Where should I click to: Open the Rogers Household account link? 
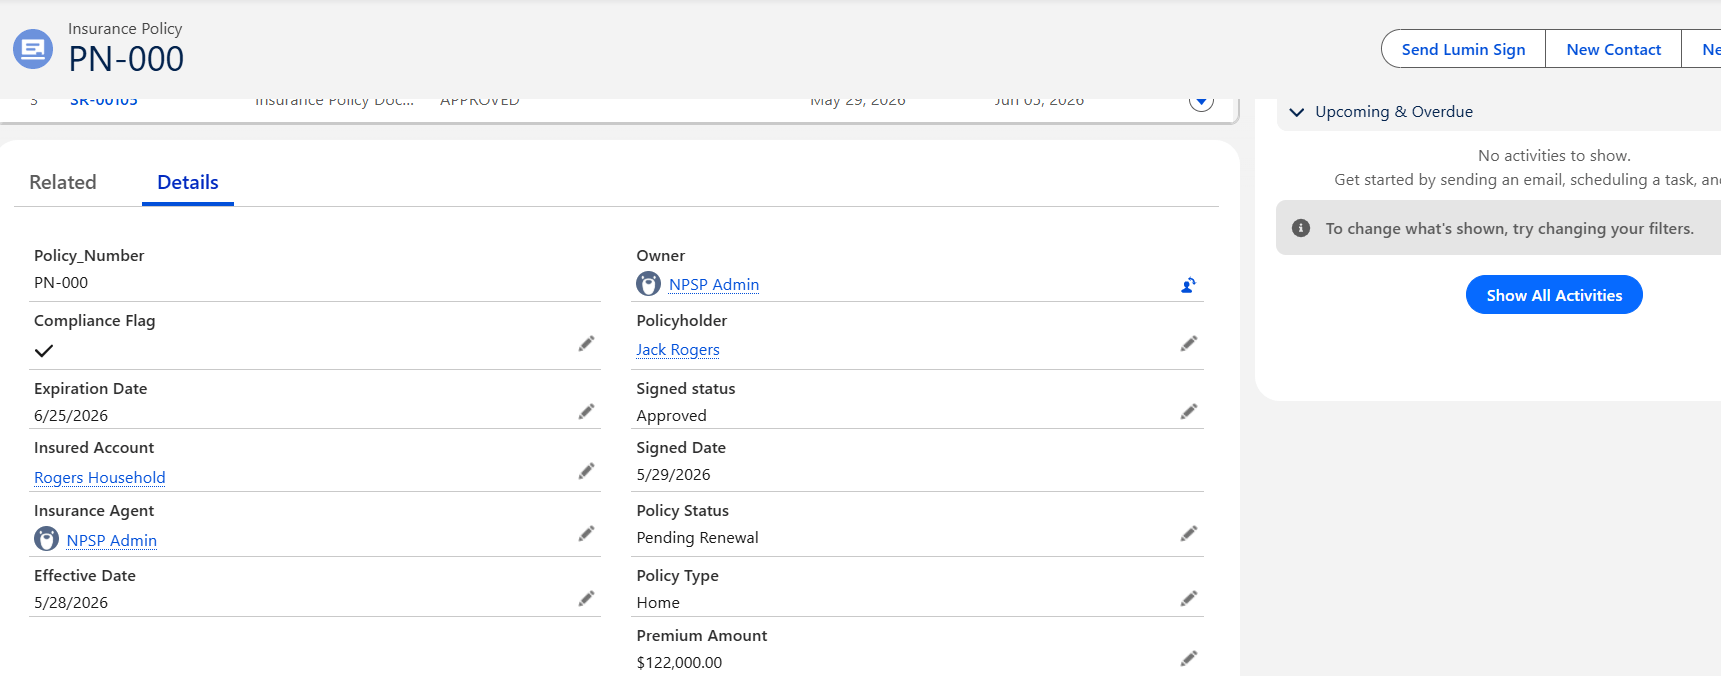(100, 478)
